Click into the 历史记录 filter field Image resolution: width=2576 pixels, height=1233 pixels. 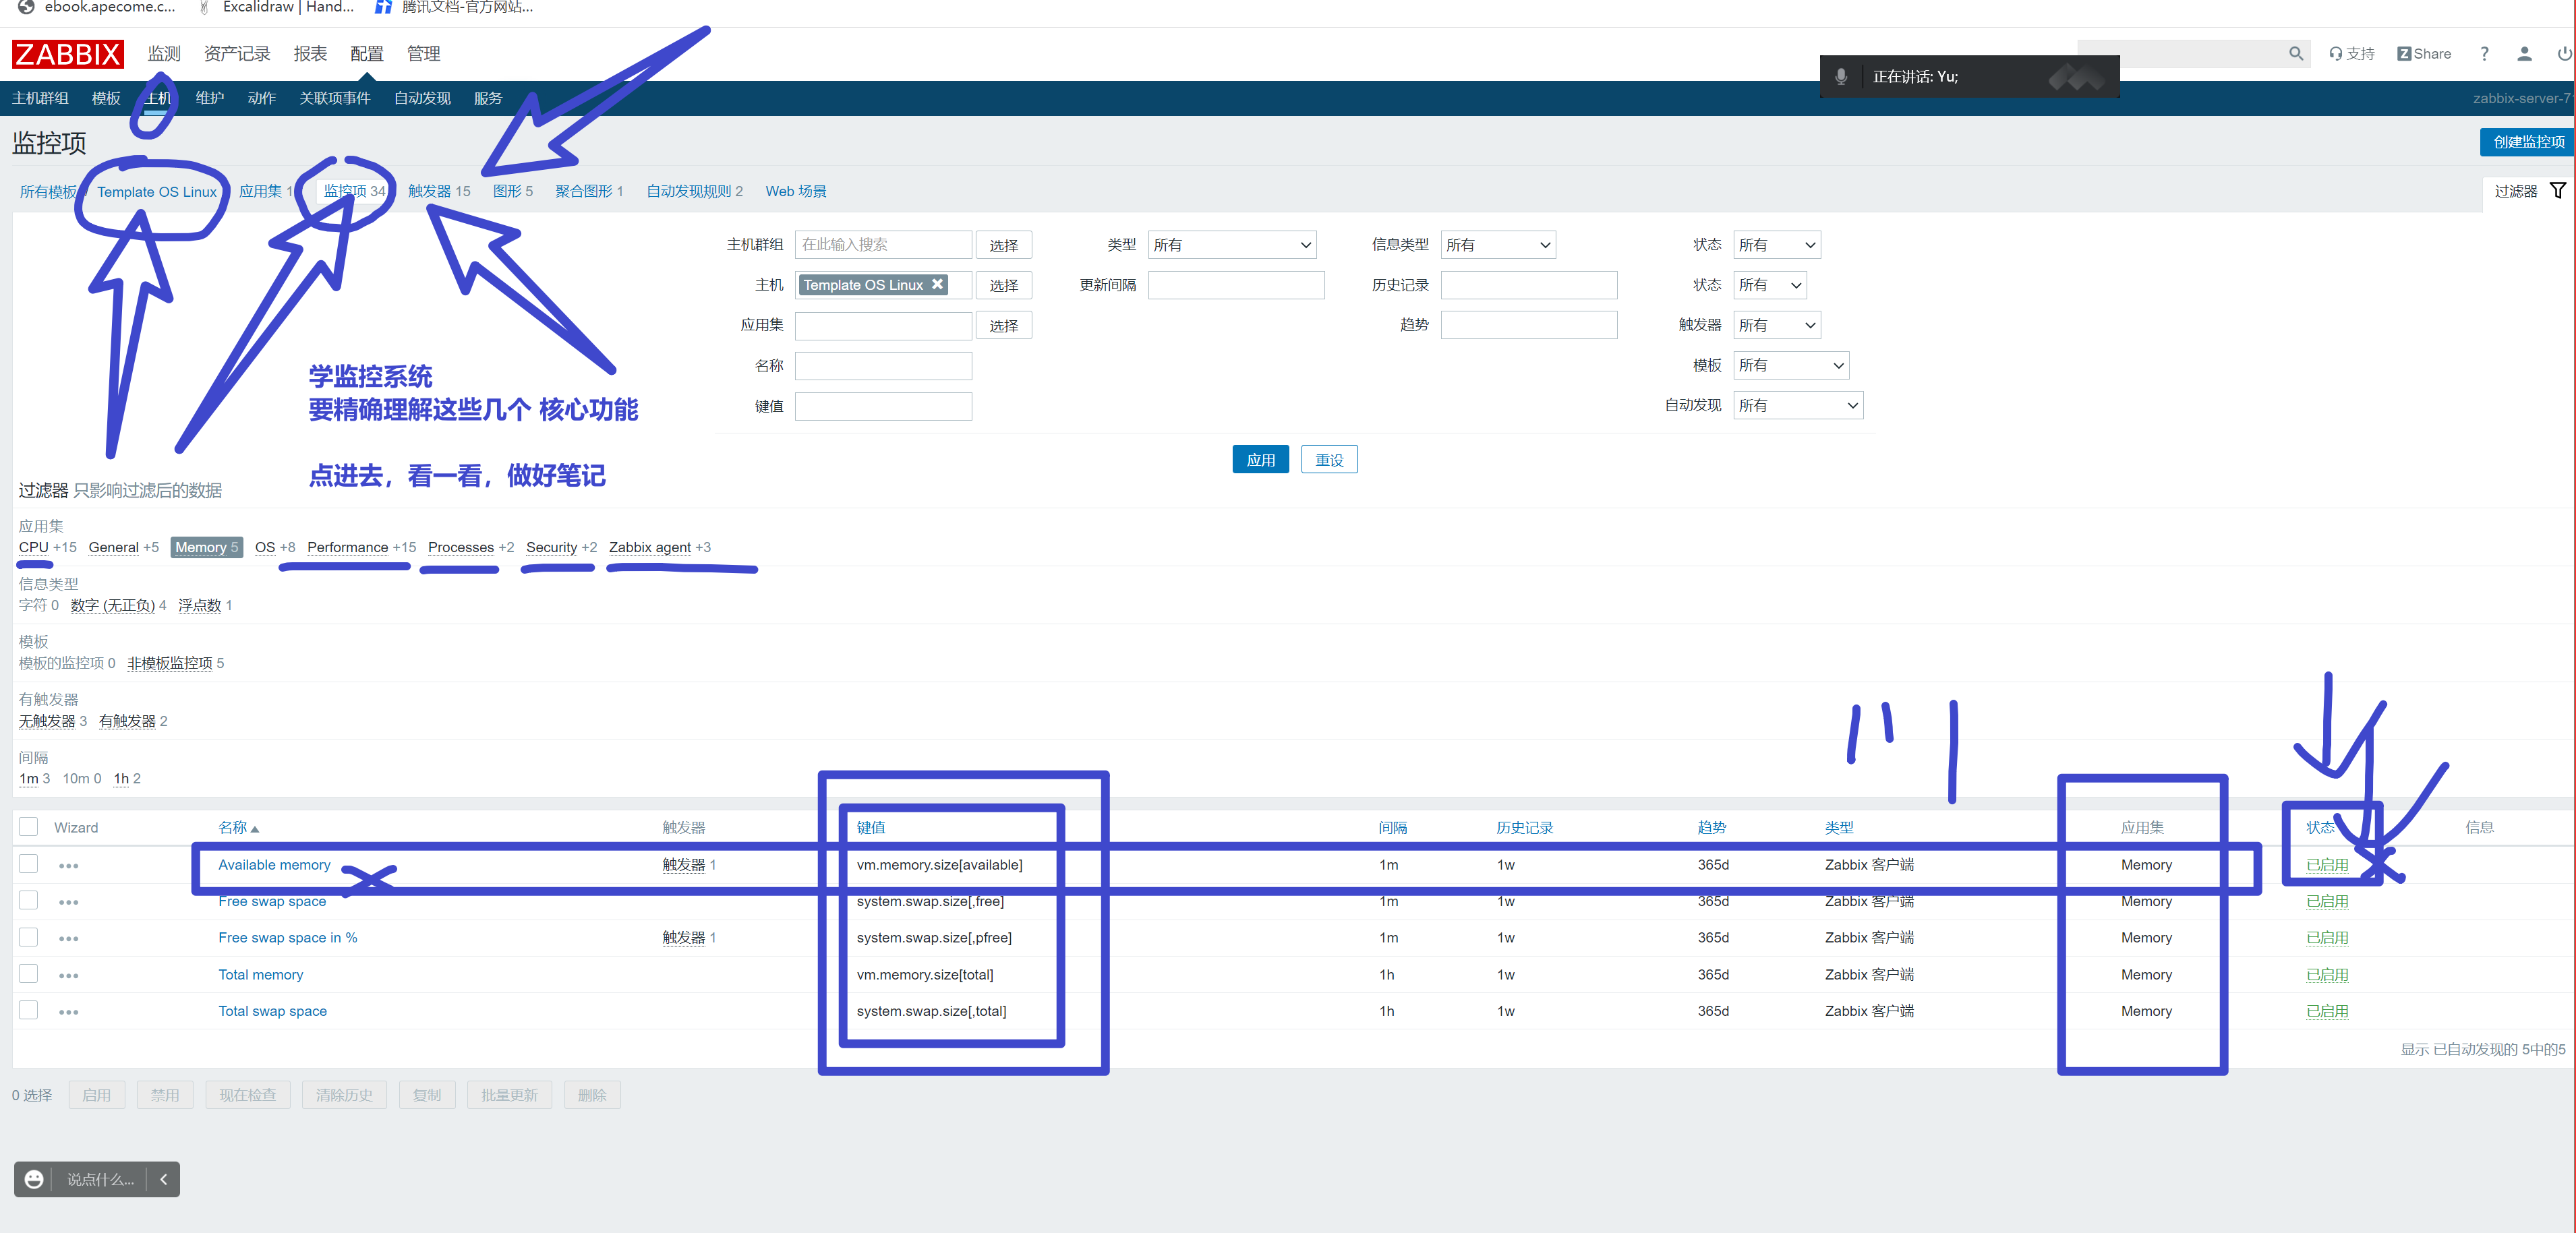[1529, 285]
